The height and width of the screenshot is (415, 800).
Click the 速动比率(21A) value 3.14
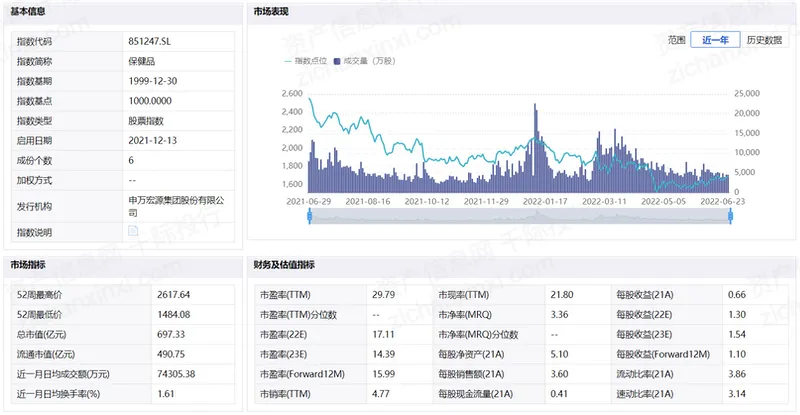[x=737, y=394]
